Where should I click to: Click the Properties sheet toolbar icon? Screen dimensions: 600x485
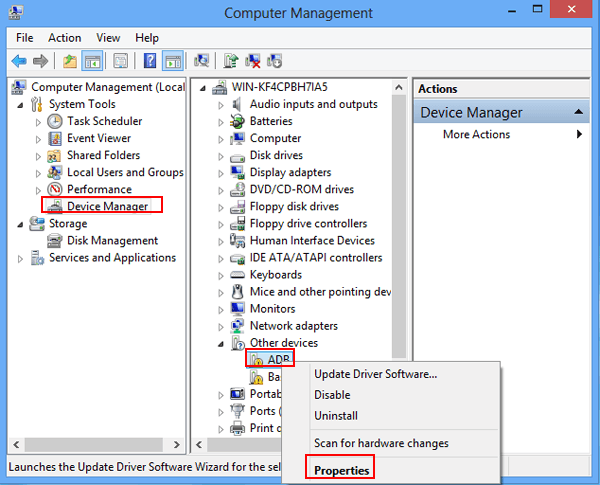coord(121,61)
